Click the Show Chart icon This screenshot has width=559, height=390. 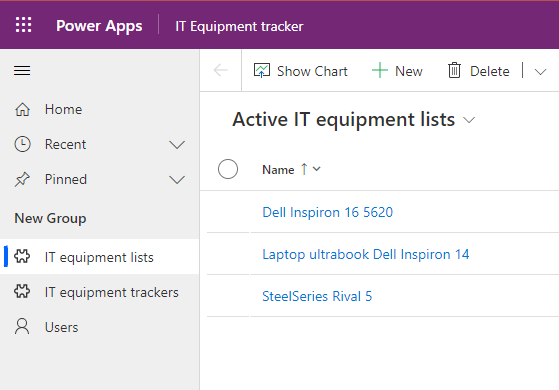tap(262, 71)
